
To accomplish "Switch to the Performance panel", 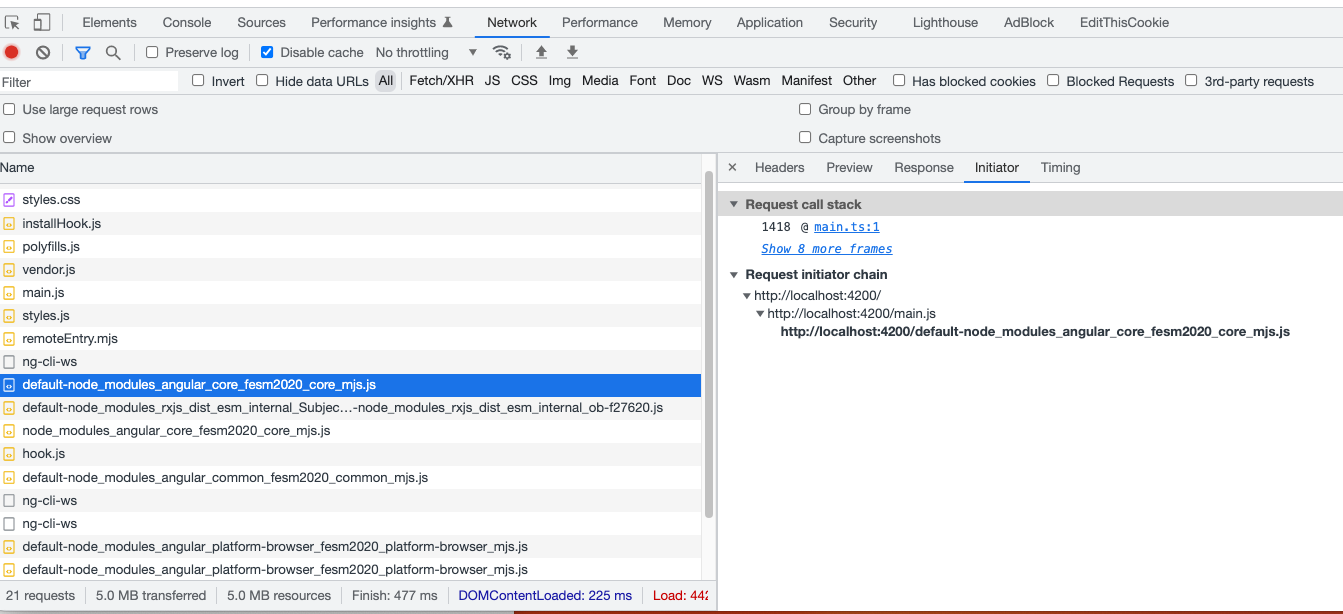I will (x=600, y=22).
